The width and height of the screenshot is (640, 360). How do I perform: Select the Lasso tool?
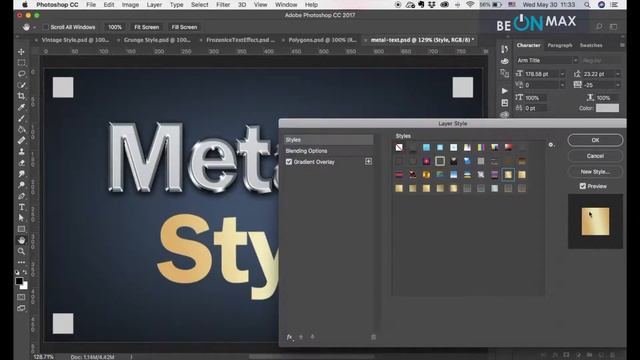point(21,74)
